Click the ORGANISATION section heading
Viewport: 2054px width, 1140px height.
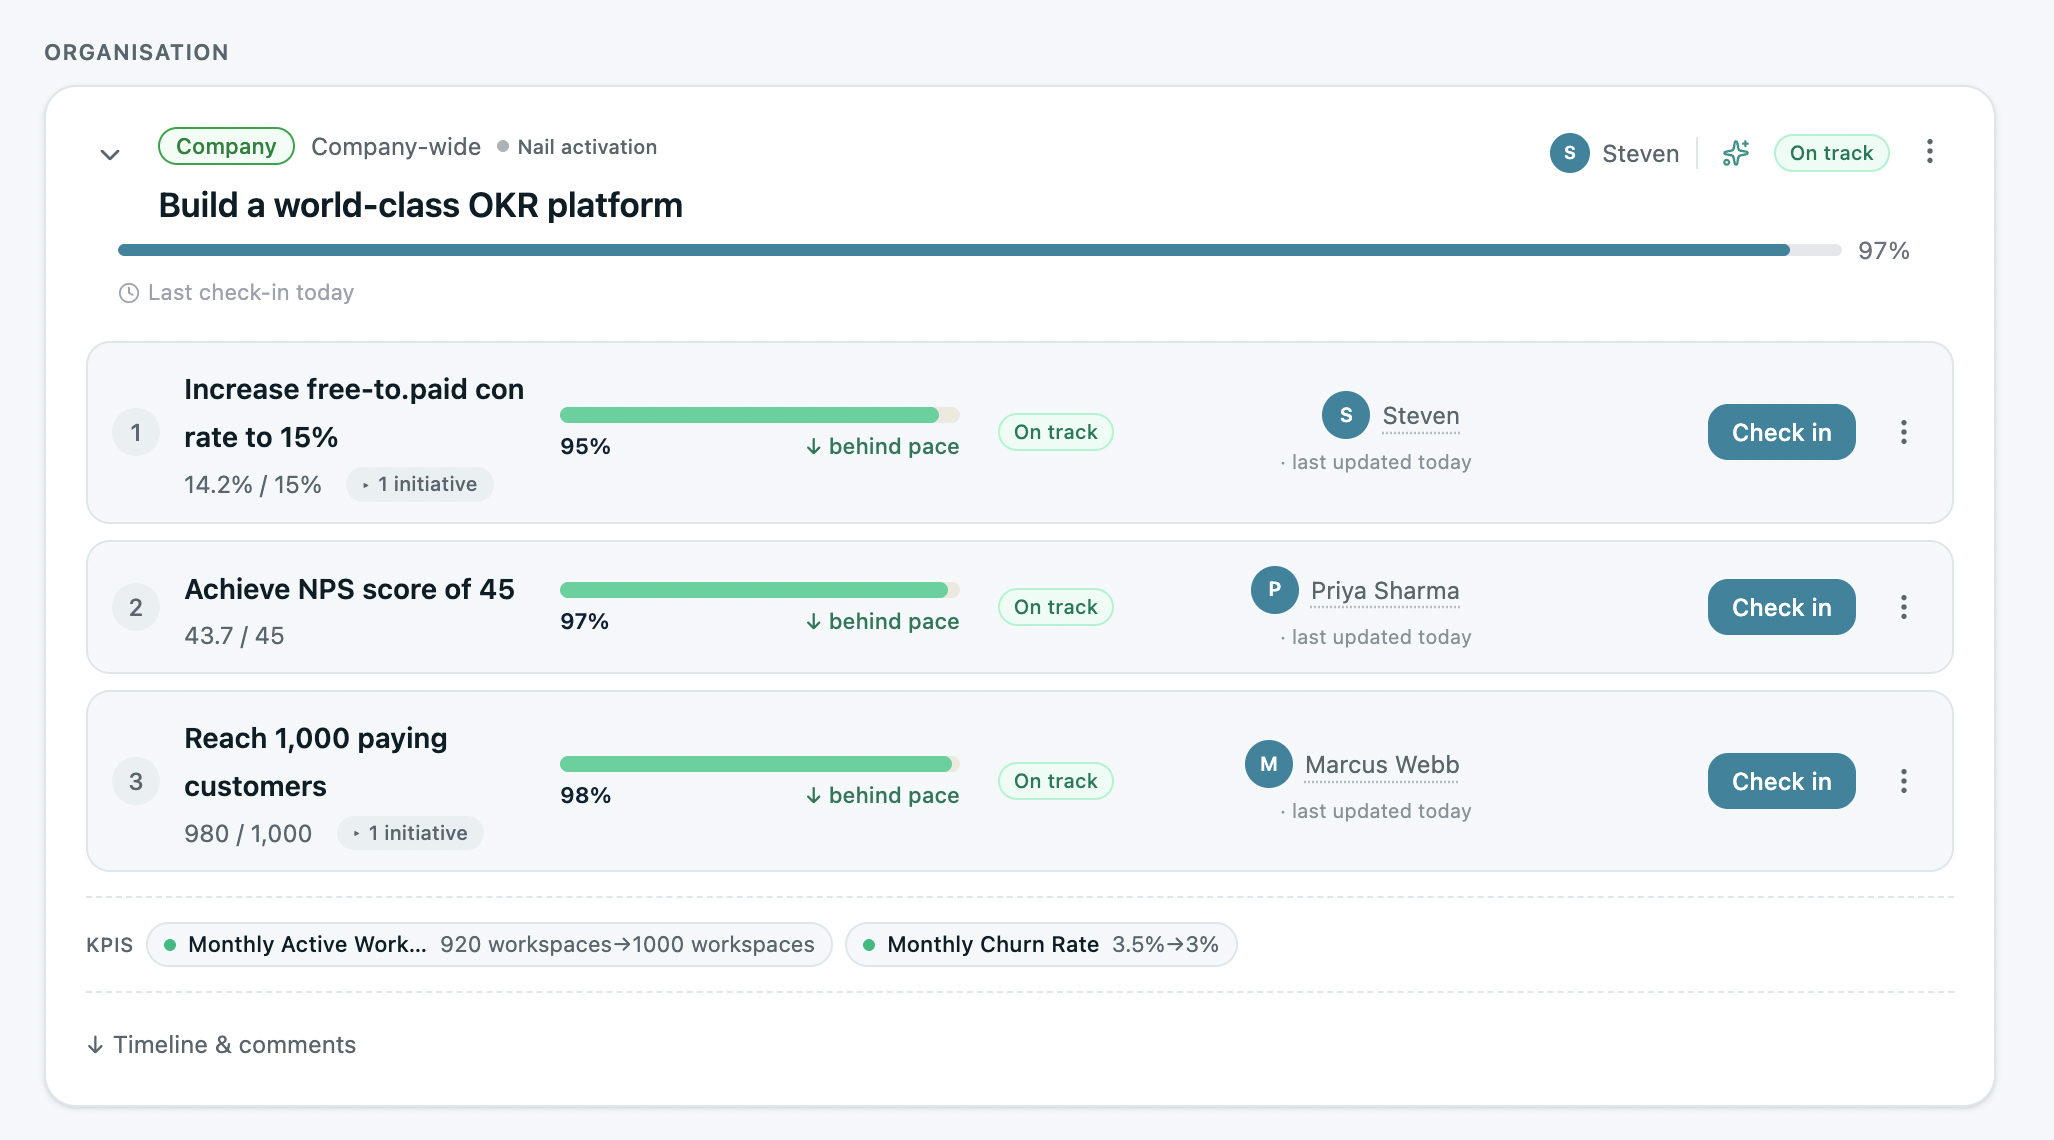(x=137, y=52)
